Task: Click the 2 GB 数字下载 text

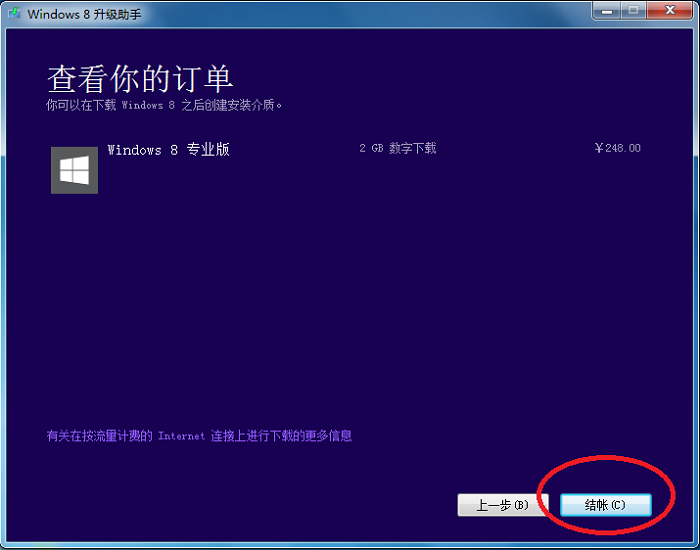Action: [398, 148]
